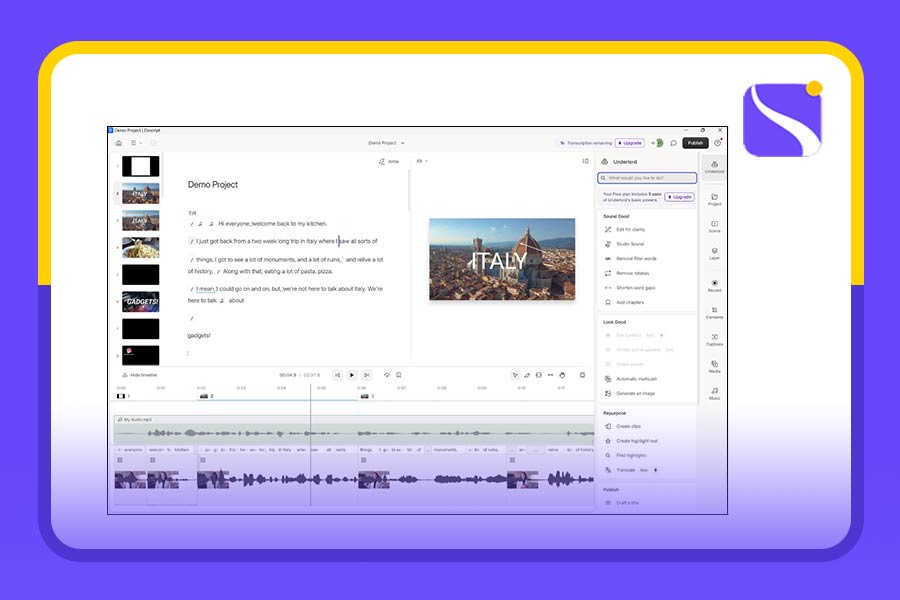Click the black Publish button
This screenshot has height=600, width=900.
click(696, 143)
